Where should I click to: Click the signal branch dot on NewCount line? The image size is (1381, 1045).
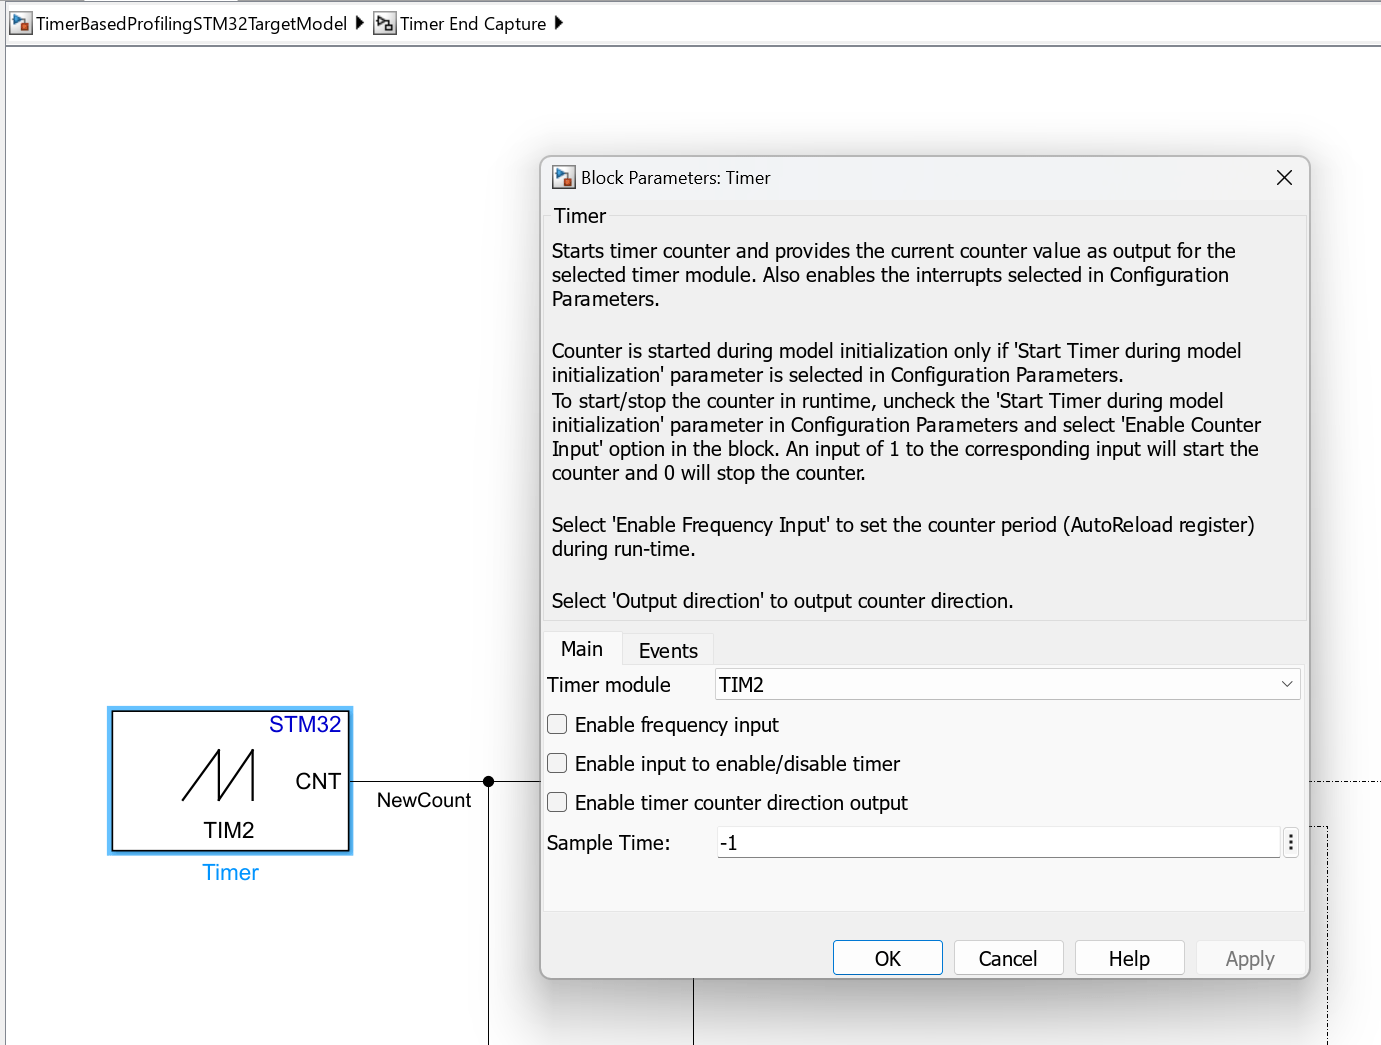click(488, 781)
